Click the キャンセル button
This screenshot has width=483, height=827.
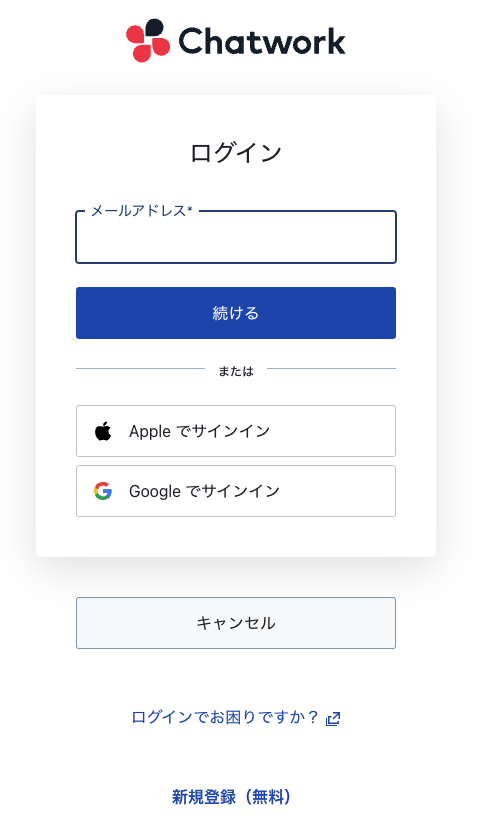tap(236, 623)
